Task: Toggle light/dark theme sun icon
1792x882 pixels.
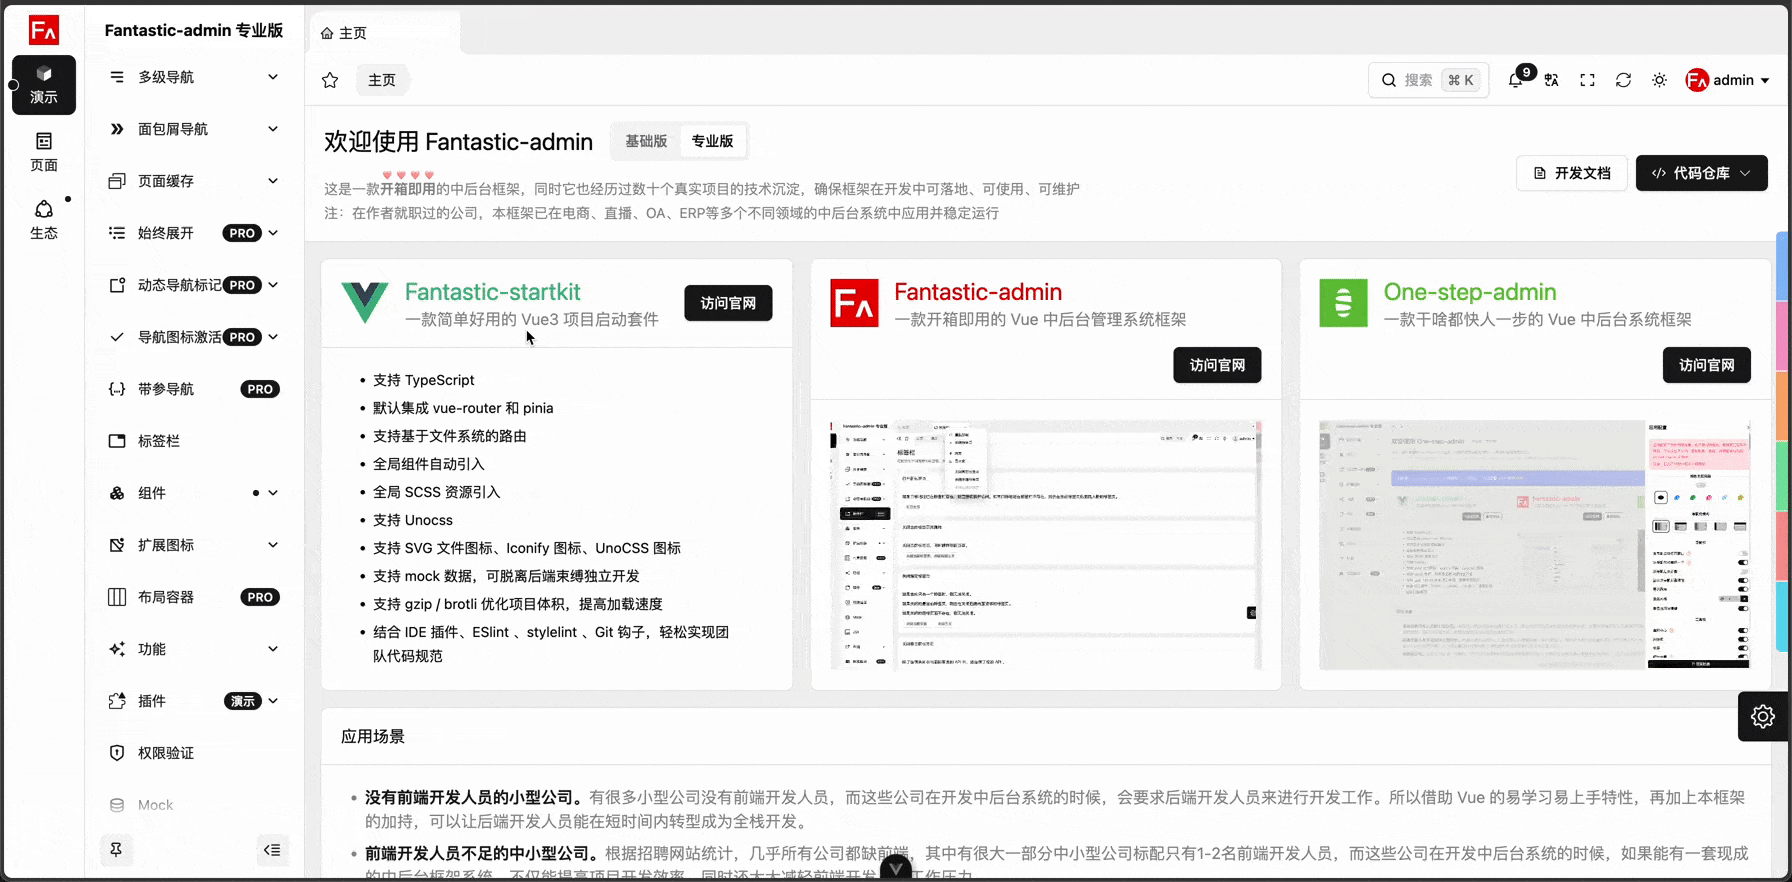Action: (x=1659, y=80)
